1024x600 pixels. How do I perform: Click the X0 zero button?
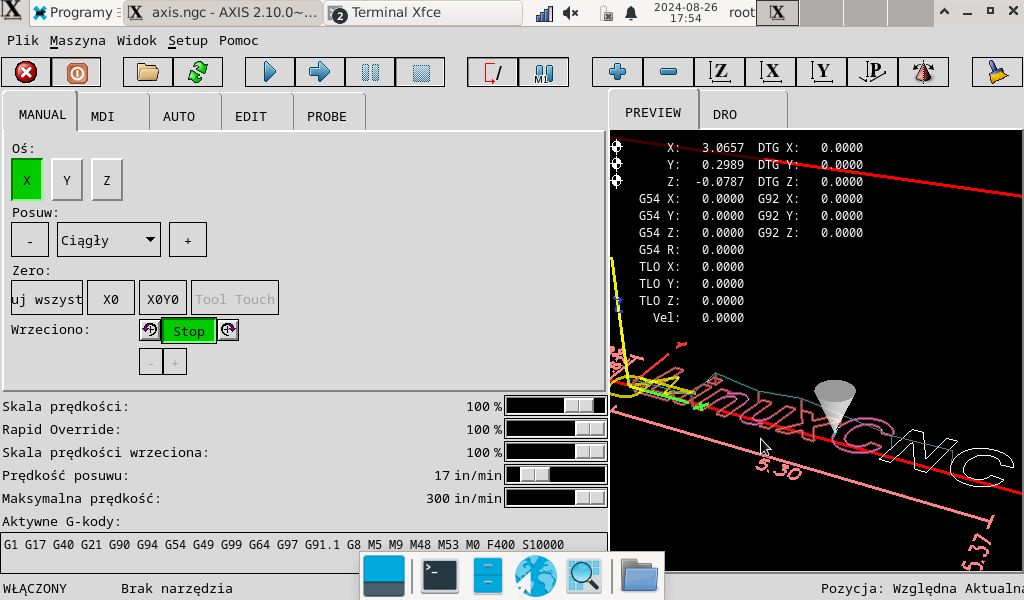click(x=111, y=298)
